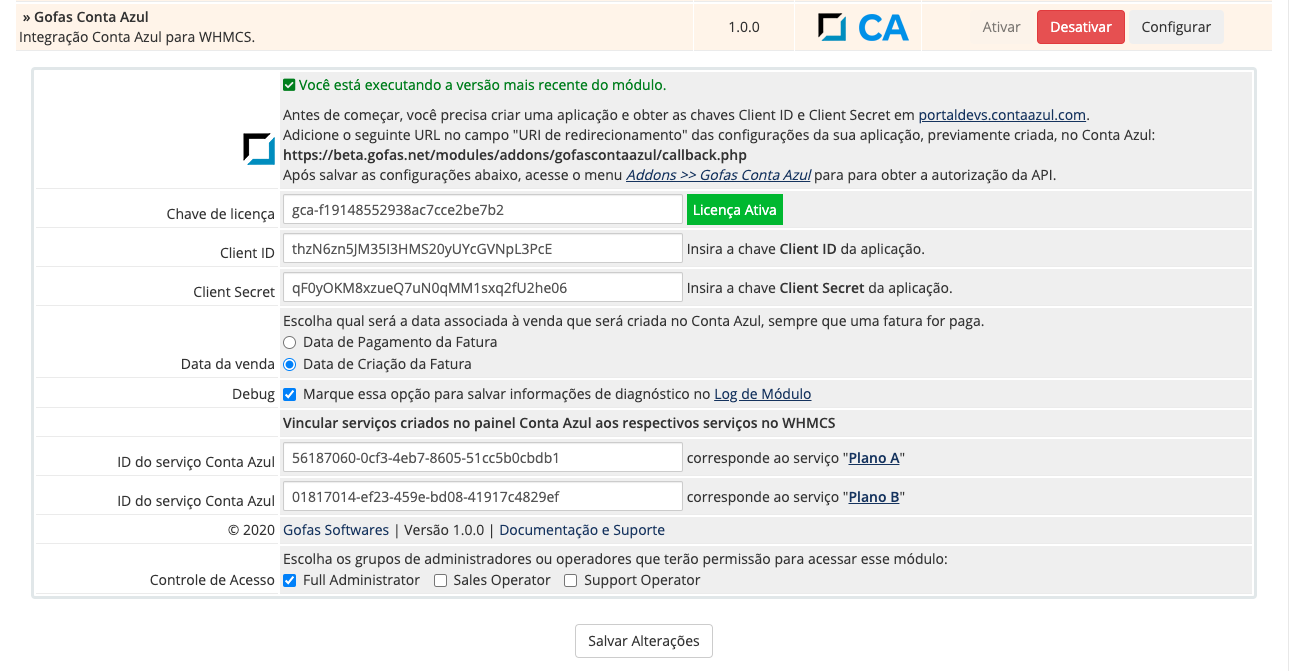The image size is (1289, 671).
Task: Edit Conta Azul service ID for Plano A
Action: (482, 458)
